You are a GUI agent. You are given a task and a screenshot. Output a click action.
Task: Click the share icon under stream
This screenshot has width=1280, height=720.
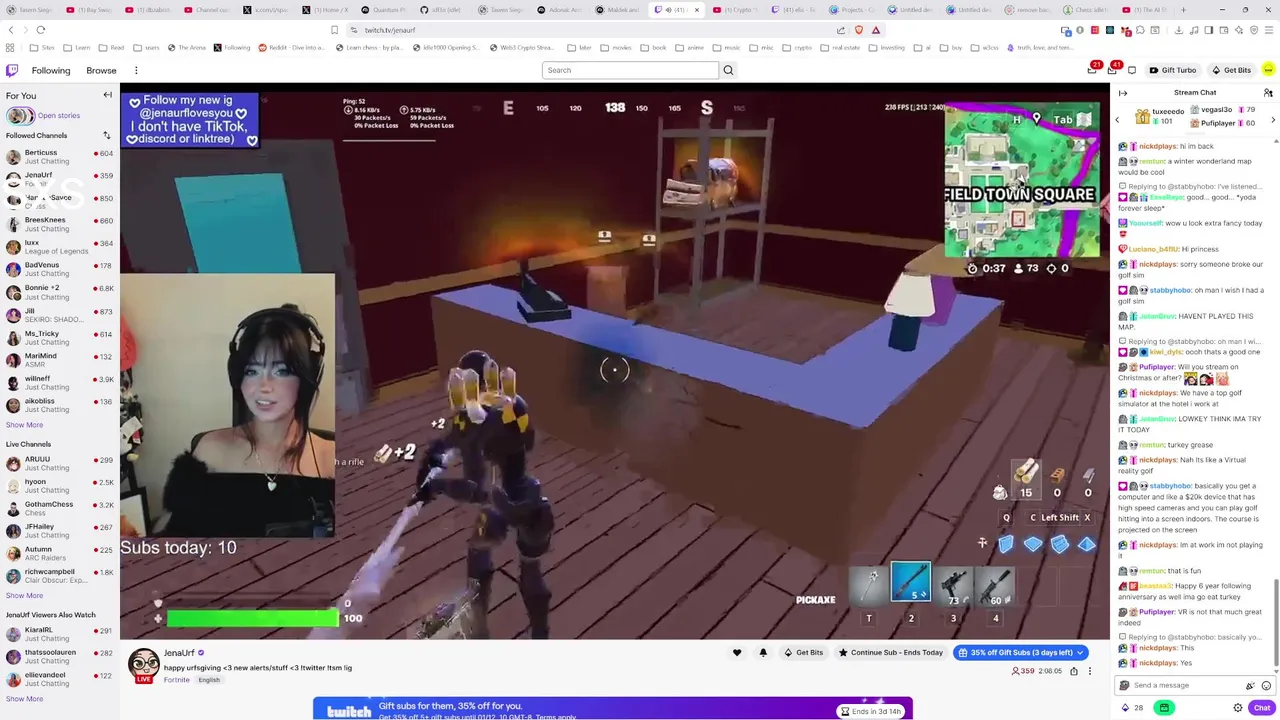(1074, 671)
